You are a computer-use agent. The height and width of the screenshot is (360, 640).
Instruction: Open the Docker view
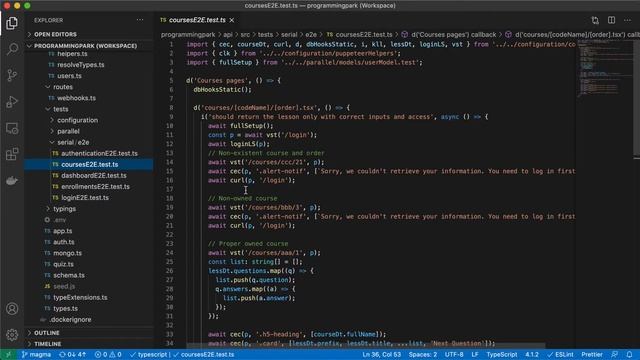click(12, 180)
